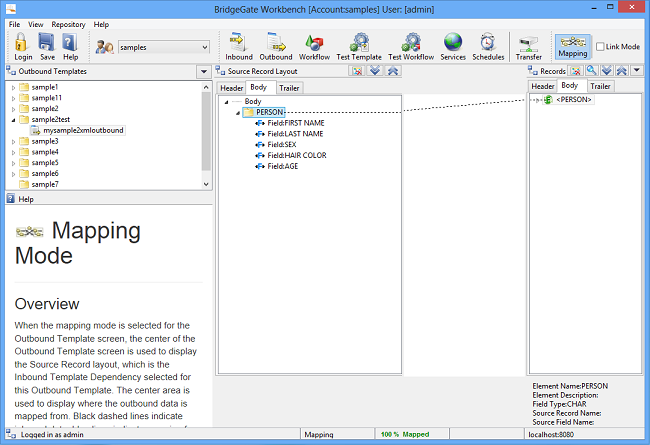Image resolution: width=650 pixels, height=445 pixels.
Task: Expand the sample6 folder
Action: (x=13, y=174)
